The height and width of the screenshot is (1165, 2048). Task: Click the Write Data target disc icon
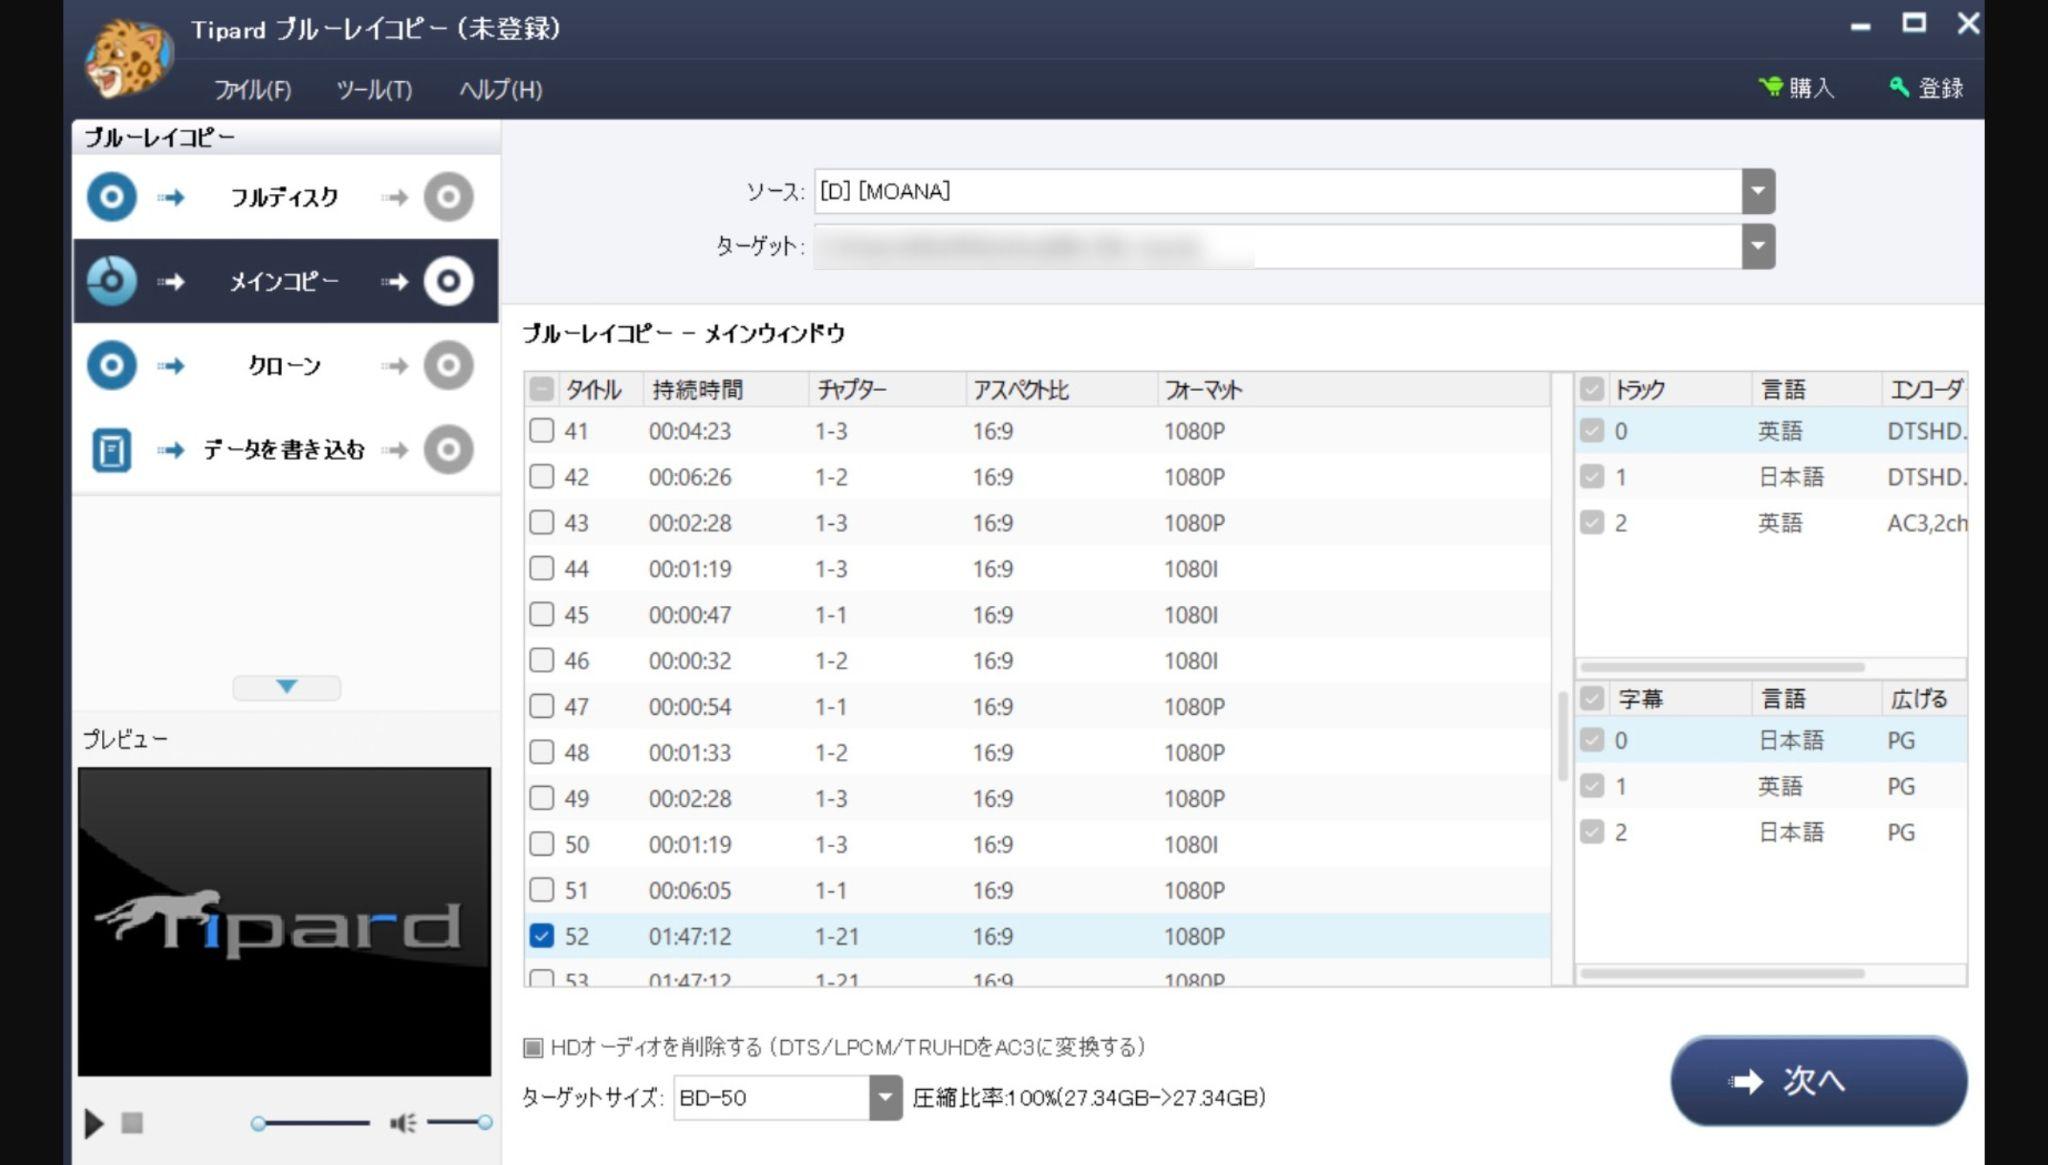click(448, 449)
